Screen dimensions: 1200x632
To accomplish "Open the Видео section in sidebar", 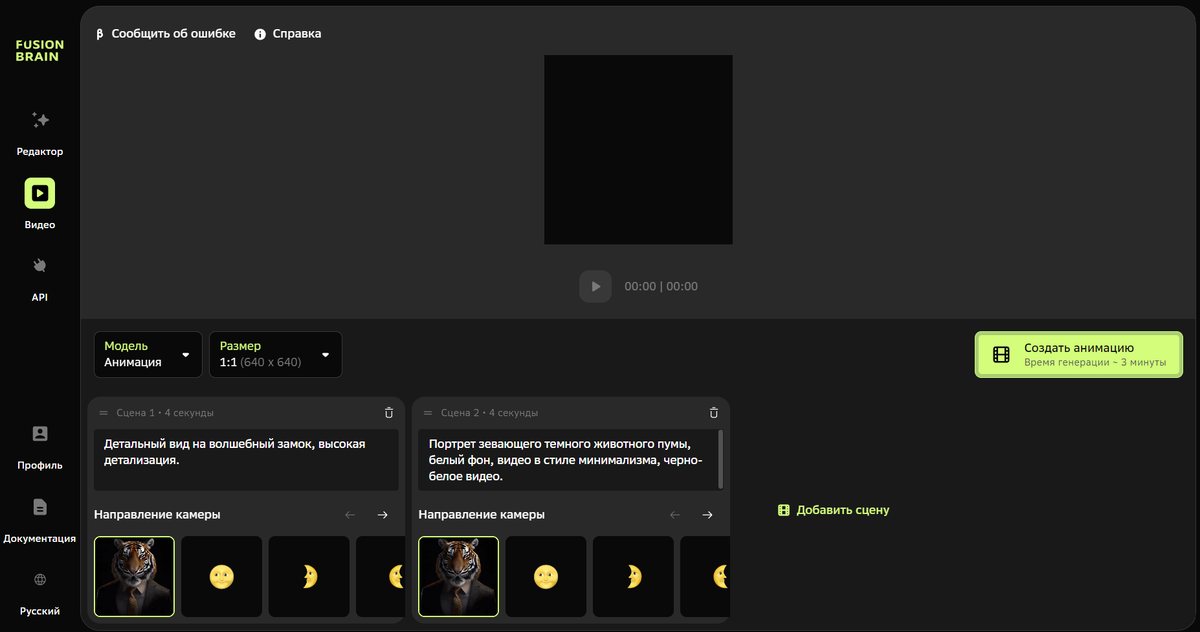I will (40, 205).
